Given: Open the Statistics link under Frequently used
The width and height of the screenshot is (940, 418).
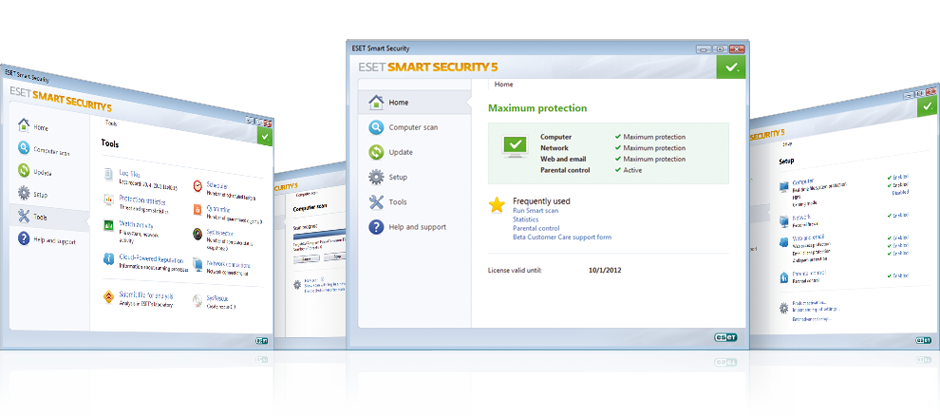Looking at the screenshot, I should pyautogui.click(x=525, y=219).
